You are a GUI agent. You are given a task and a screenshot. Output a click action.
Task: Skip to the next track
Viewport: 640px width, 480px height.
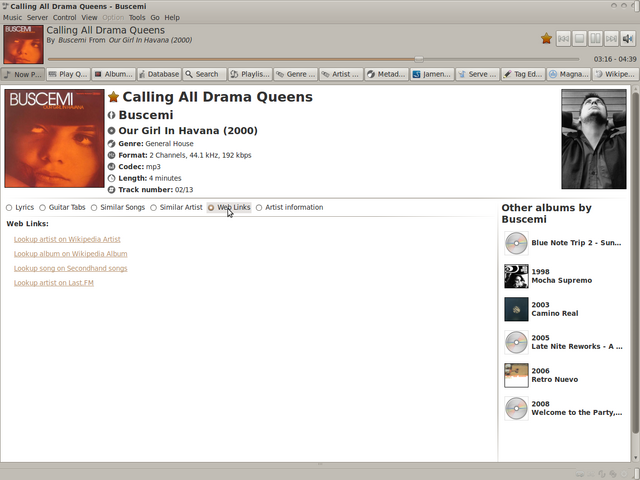coord(611,39)
